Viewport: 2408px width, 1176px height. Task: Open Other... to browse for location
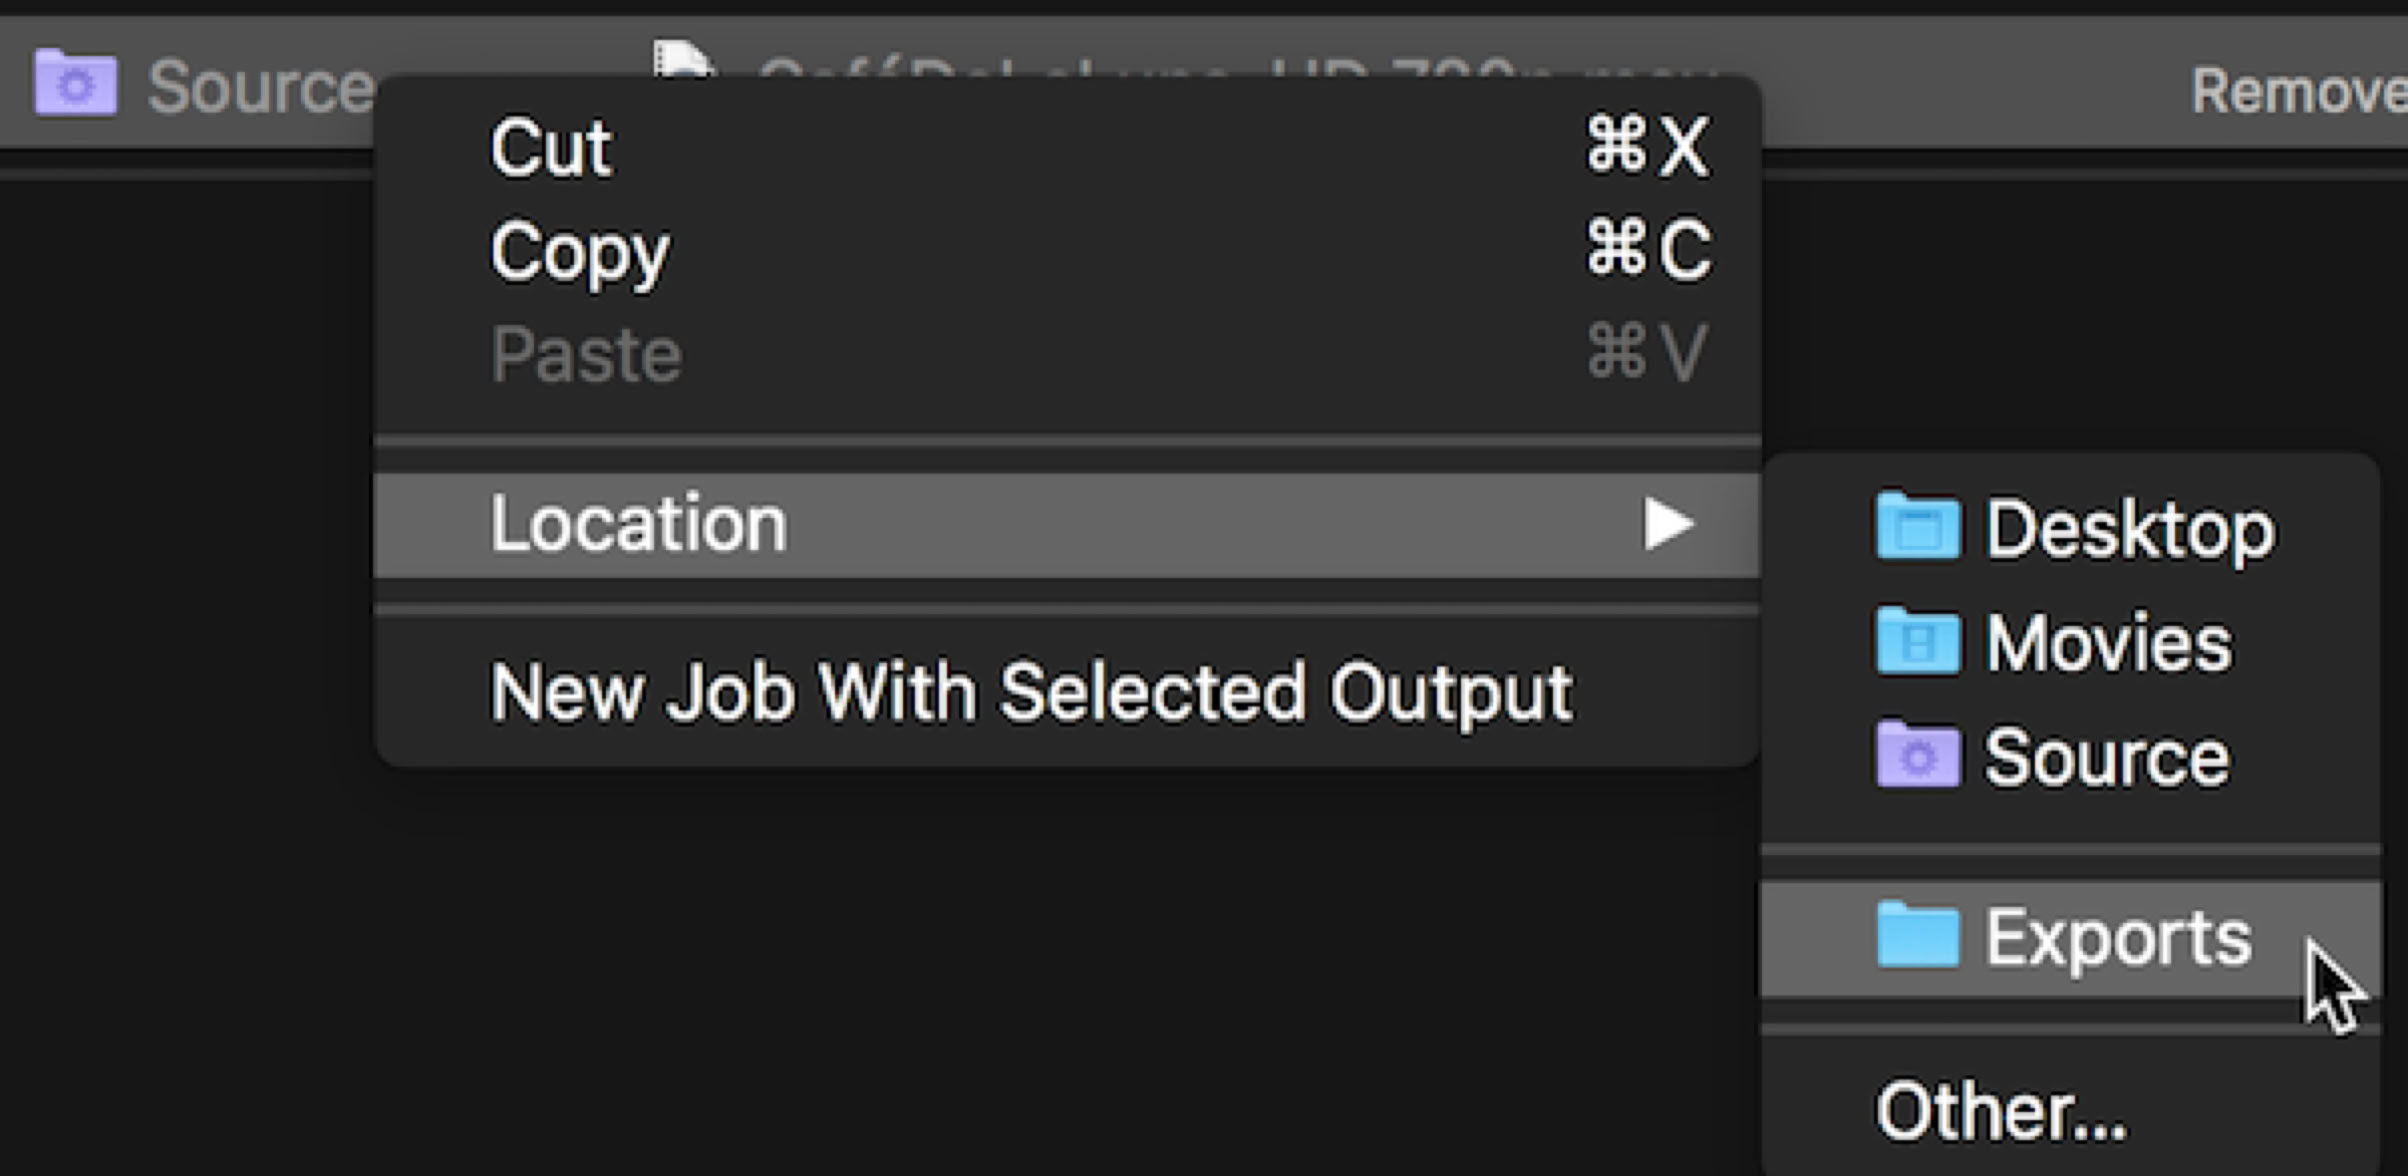pyautogui.click(x=2001, y=1110)
